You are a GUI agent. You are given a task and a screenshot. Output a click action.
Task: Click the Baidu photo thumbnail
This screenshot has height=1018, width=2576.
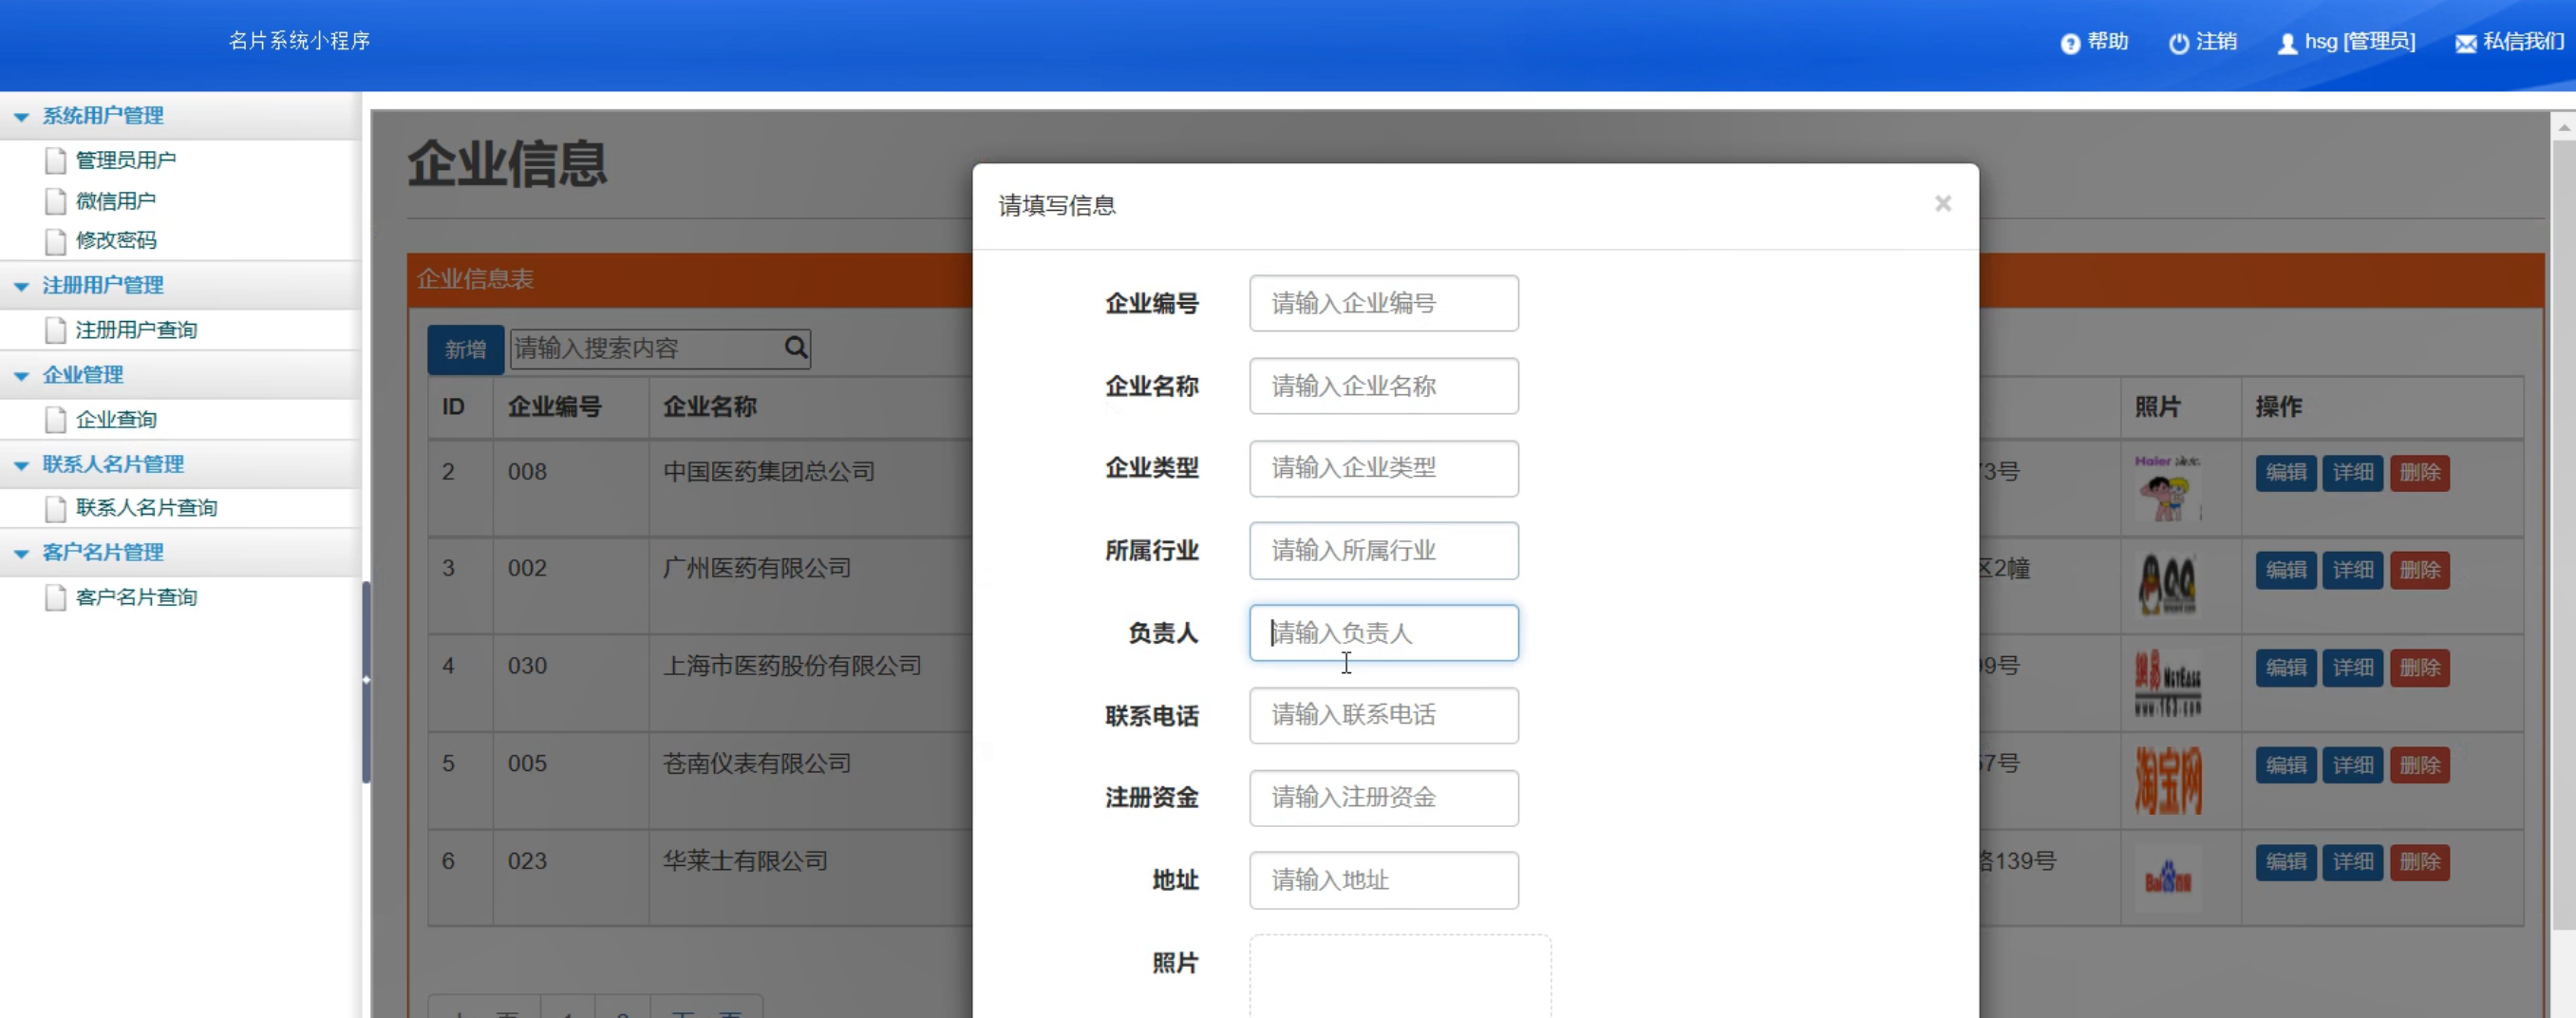coord(2168,877)
